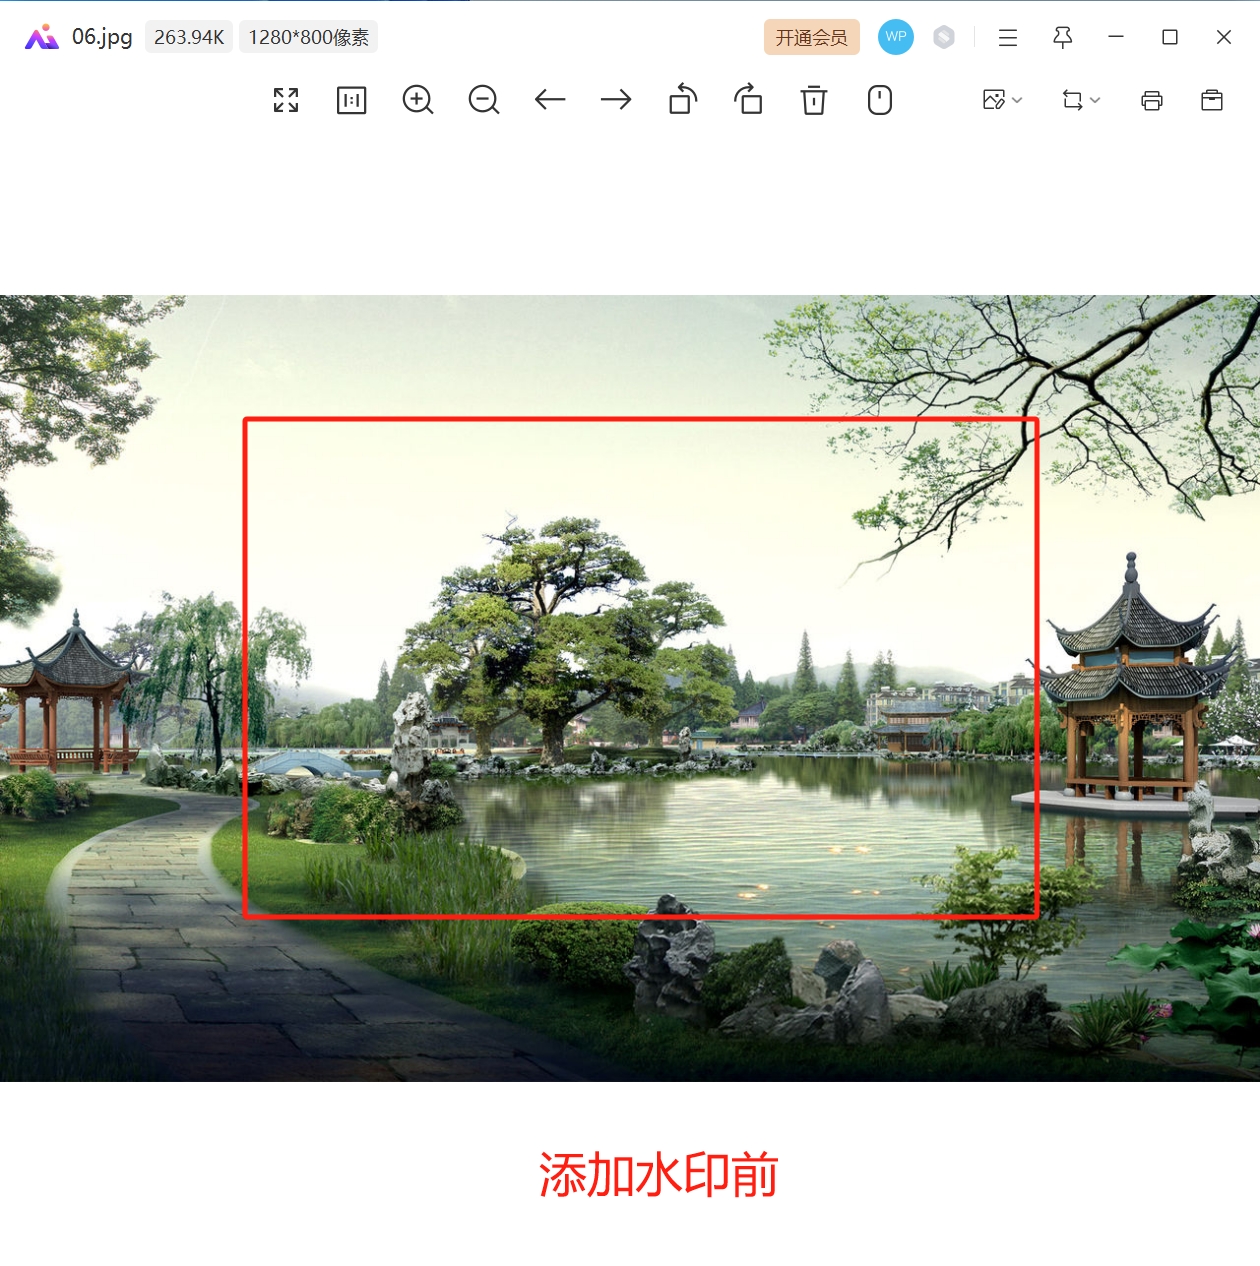This screenshot has height=1266, width=1260.
Task: Go to the previous image
Action: click(x=550, y=100)
